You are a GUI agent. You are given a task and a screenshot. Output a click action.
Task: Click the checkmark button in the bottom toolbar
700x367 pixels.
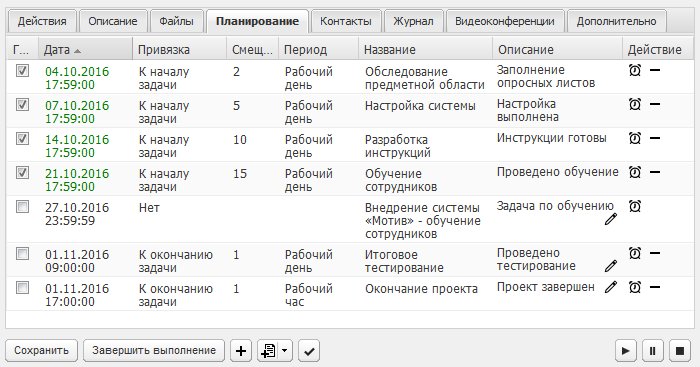pyautogui.click(x=309, y=350)
